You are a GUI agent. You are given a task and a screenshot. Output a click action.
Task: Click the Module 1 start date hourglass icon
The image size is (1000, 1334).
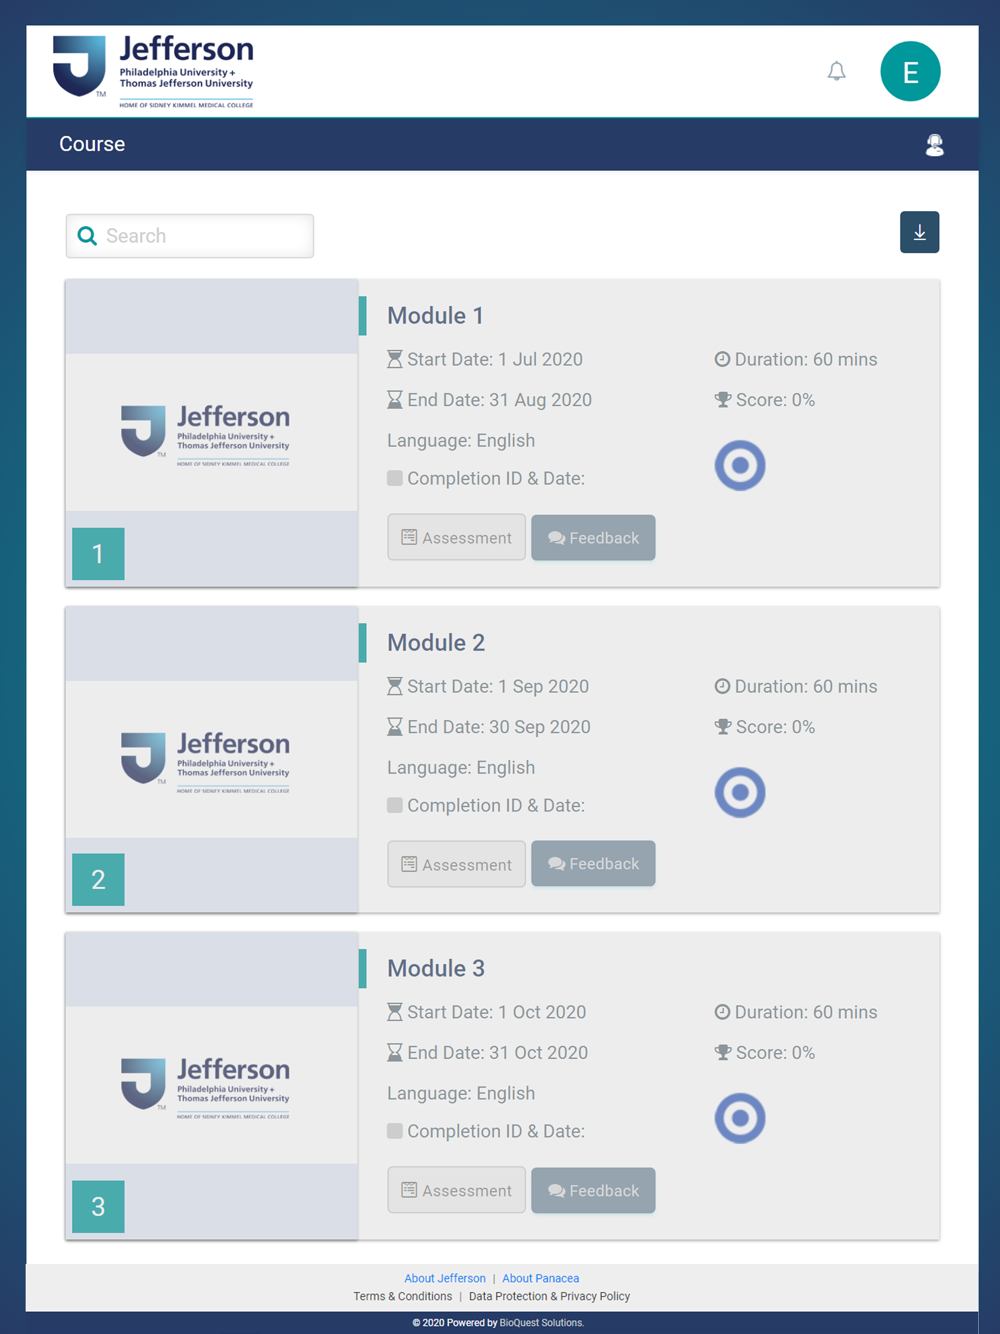click(x=395, y=359)
